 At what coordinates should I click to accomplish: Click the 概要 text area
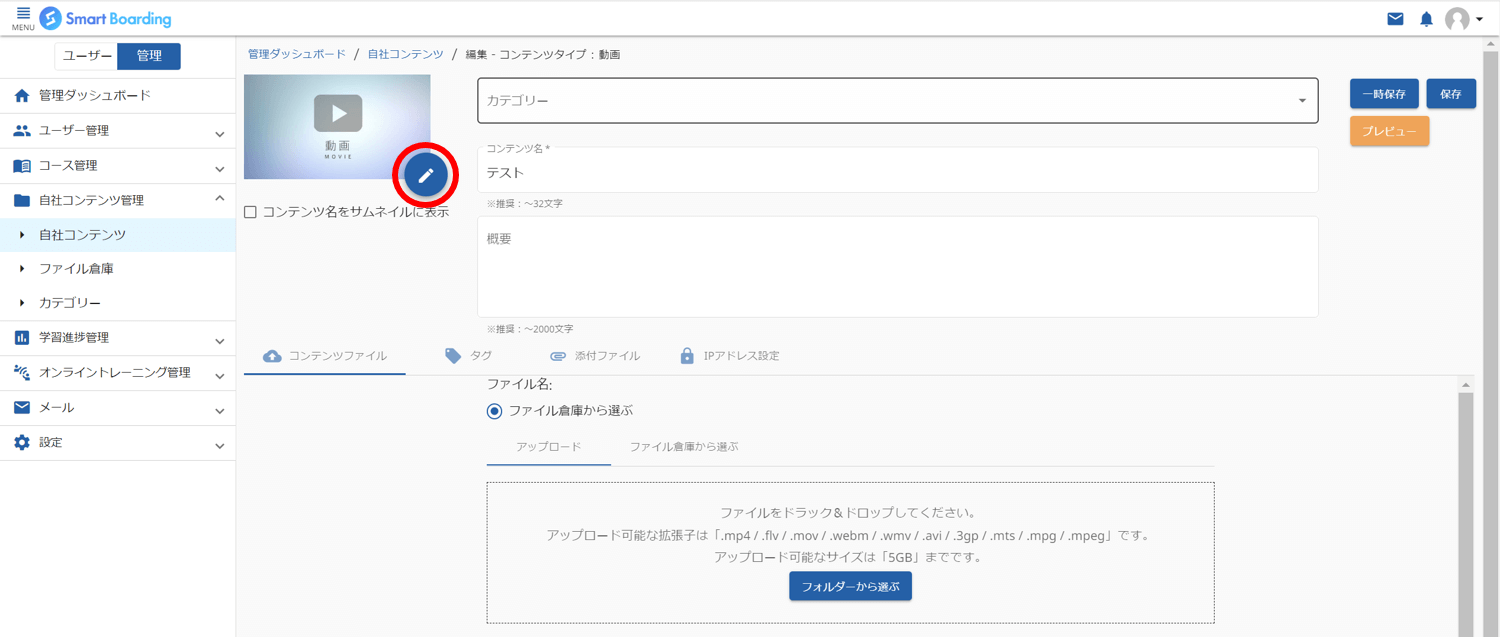click(x=897, y=267)
